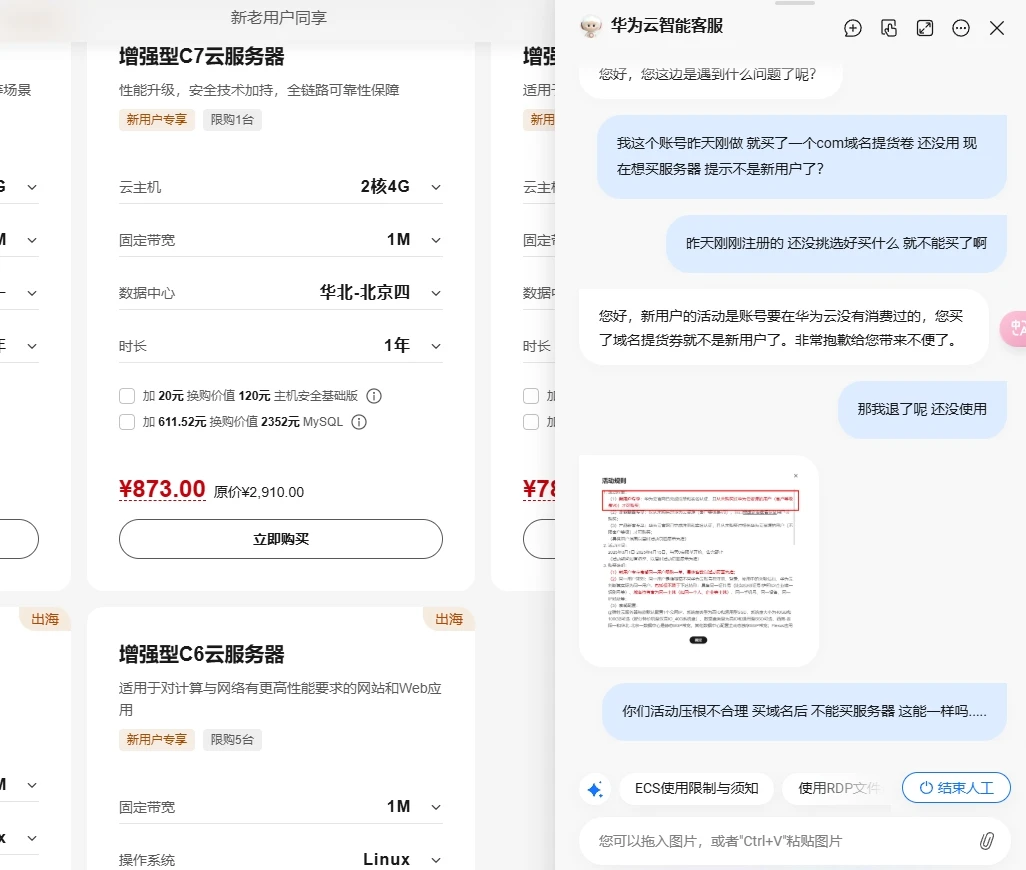The height and width of the screenshot is (870, 1026).
Task: Expand the chat panel to full size
Action: (925, 28)
